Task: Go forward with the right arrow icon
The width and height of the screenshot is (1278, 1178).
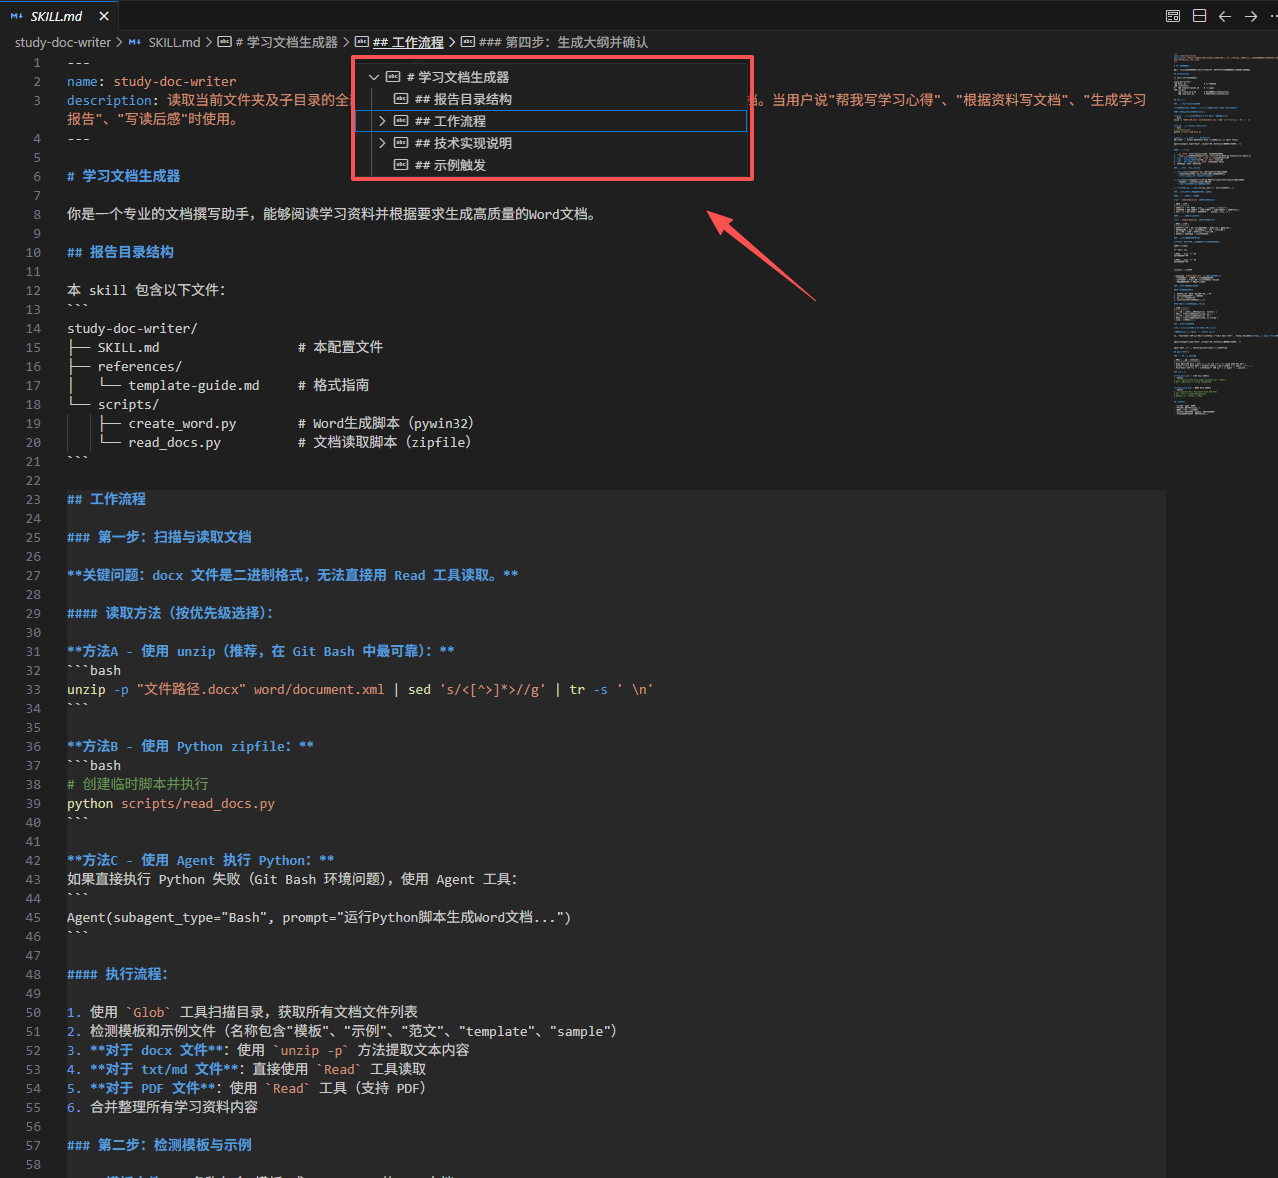Action: coord(1251,16)
